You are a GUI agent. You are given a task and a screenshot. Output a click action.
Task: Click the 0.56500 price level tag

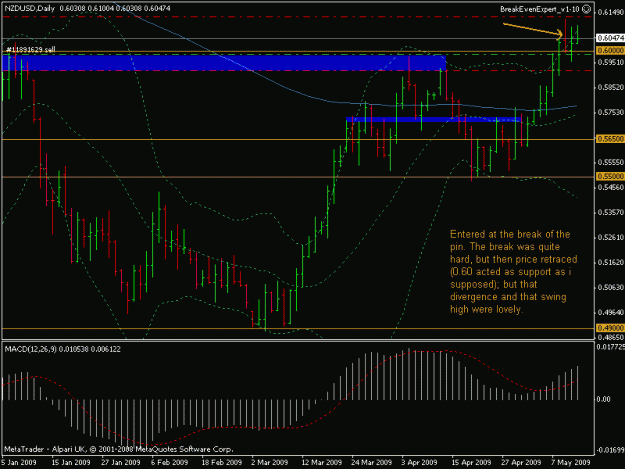[610, 139]
